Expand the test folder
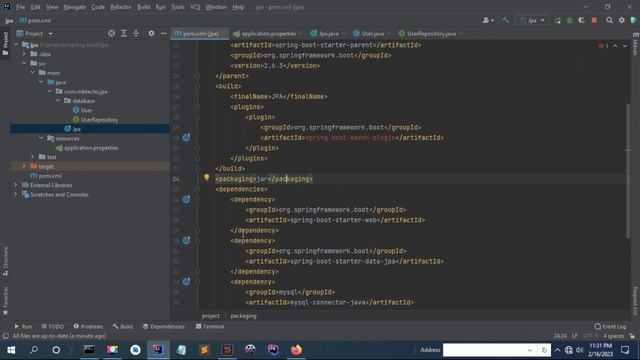Viewport: 640px width, 360px height. (33, 157)
